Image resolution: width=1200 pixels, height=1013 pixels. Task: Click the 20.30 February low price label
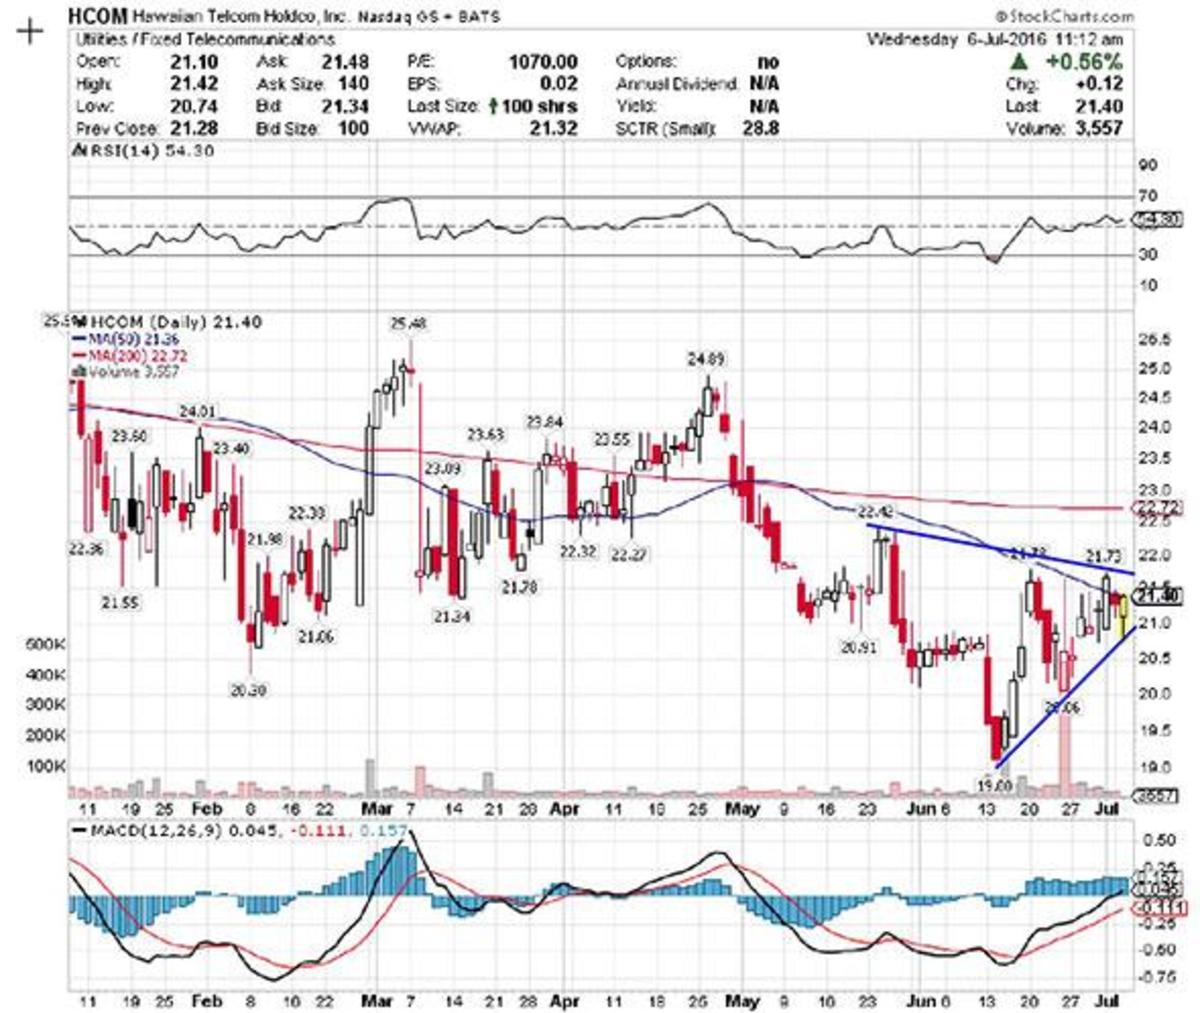tap(248, 689)
